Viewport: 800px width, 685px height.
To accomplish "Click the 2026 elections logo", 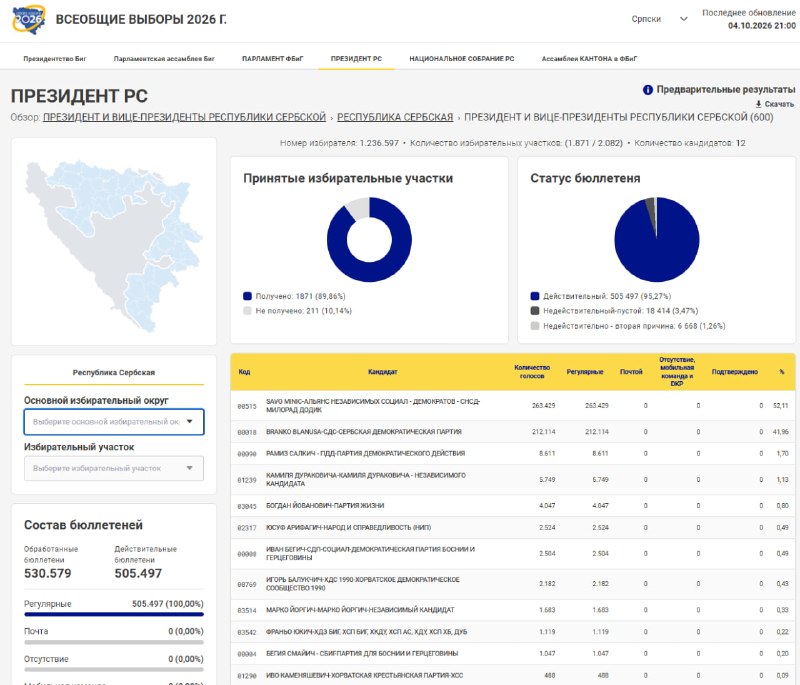I will pos(29,20).
